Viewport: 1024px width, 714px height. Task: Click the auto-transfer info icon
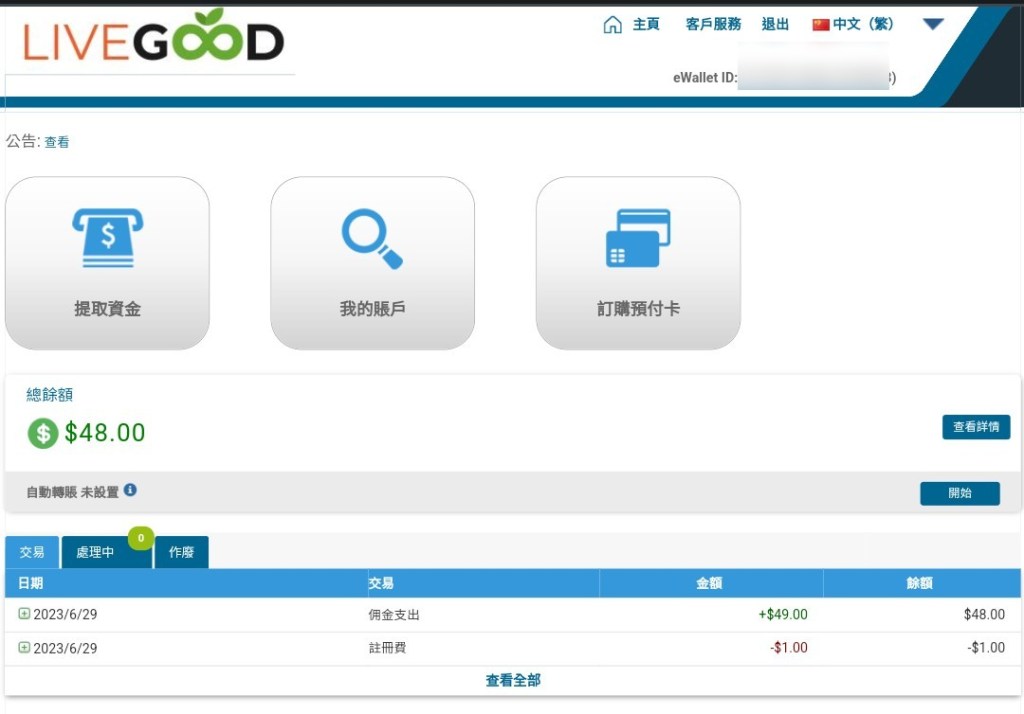coord(130,491)
